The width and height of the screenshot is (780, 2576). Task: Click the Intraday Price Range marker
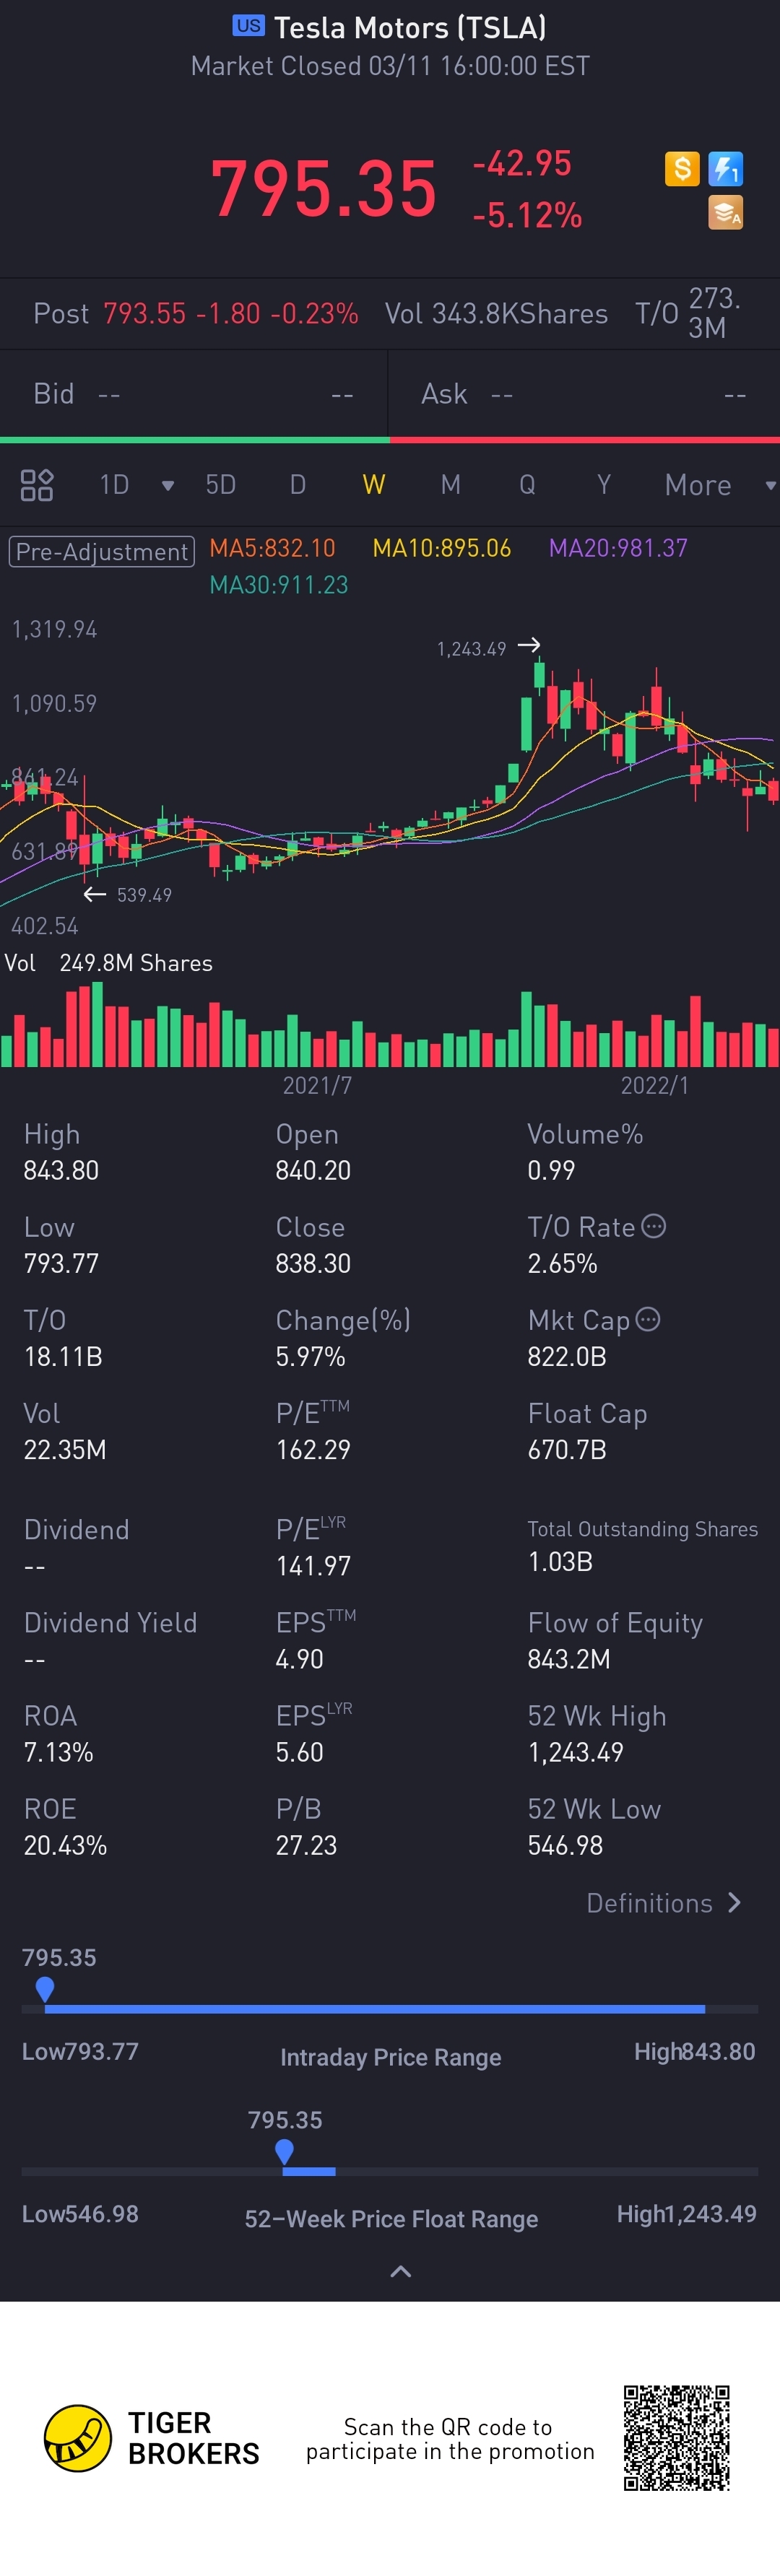(x=45, y=1989)
